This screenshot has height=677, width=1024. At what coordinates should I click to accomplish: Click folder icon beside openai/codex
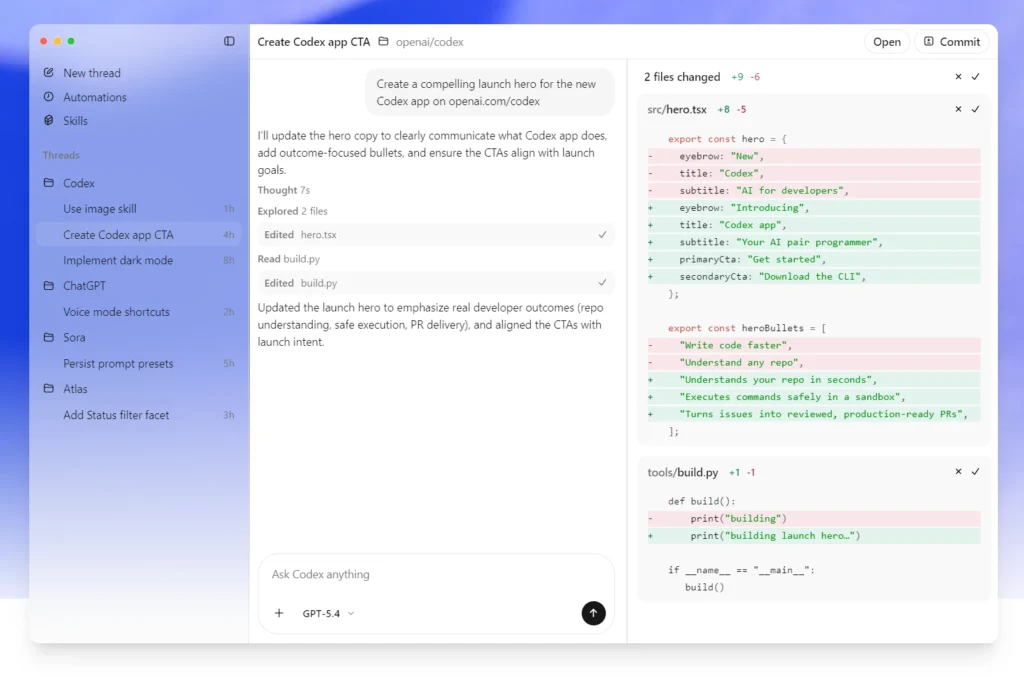click(383, 41)
